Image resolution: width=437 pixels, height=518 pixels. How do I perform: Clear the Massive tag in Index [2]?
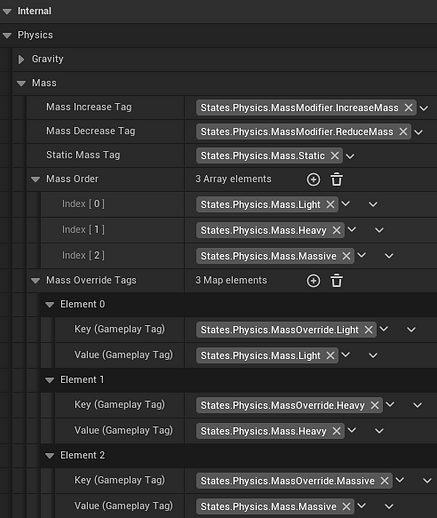(x=346, y=256)
